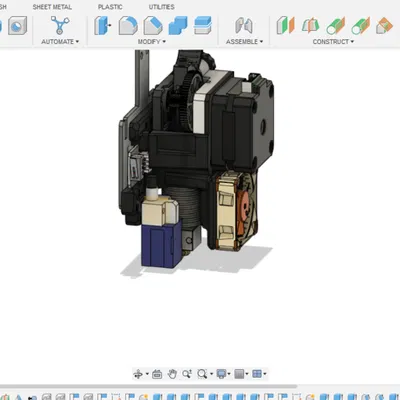
Task: Open the Display Settings dropdown arrow
Action: coord(229,374)
